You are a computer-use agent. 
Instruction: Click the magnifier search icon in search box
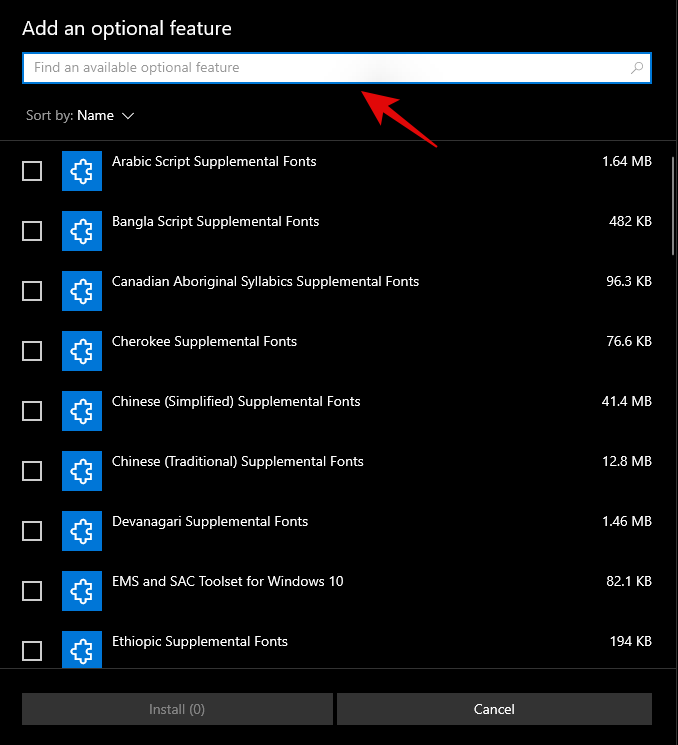click(637, 68)
